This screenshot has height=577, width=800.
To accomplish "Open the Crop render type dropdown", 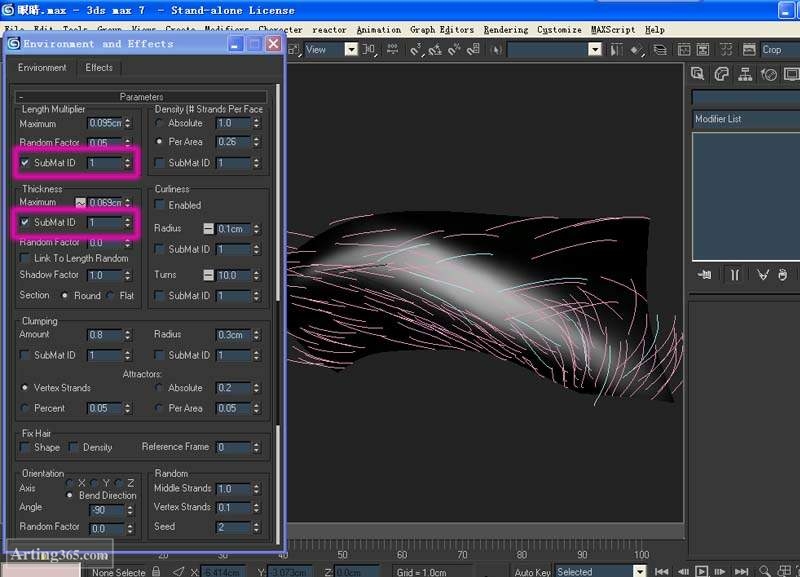I will [x=780, y=49].
